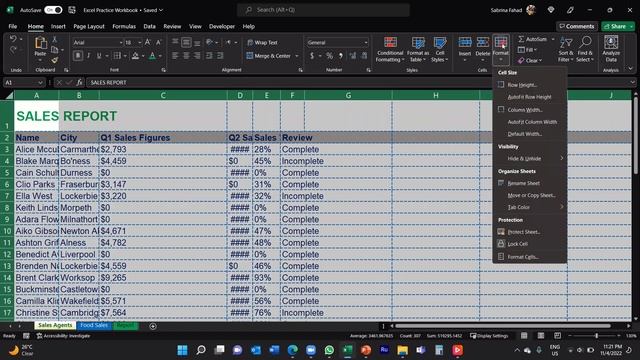Click the Cut scissors icon

(55, 40)
